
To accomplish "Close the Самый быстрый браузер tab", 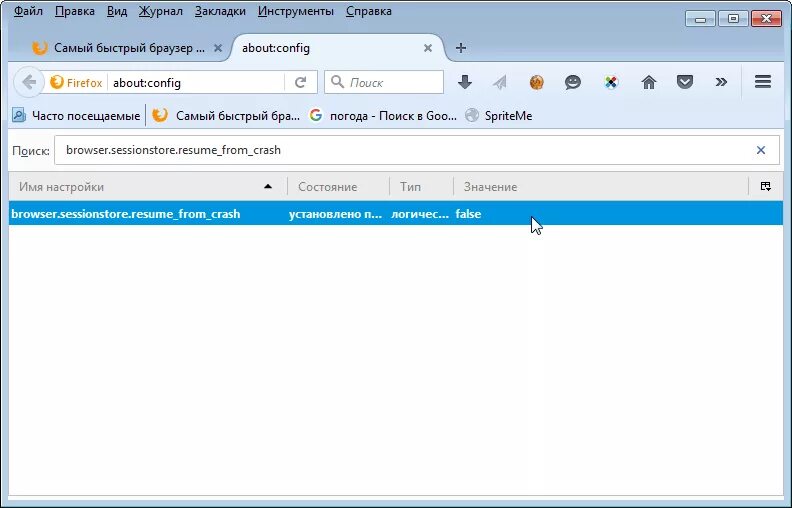I will (218, 48).
